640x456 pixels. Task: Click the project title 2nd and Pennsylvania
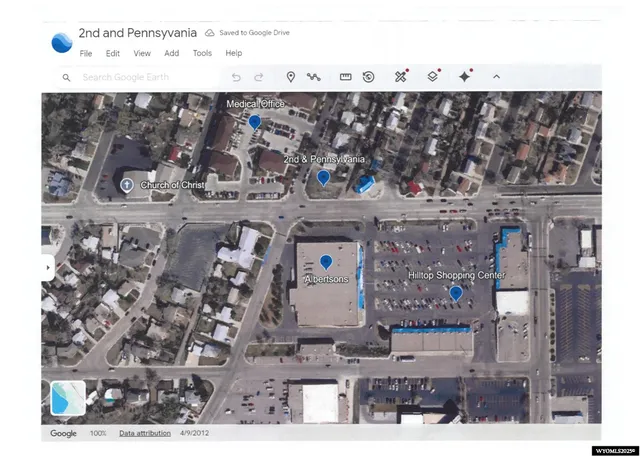pos(137,33)
